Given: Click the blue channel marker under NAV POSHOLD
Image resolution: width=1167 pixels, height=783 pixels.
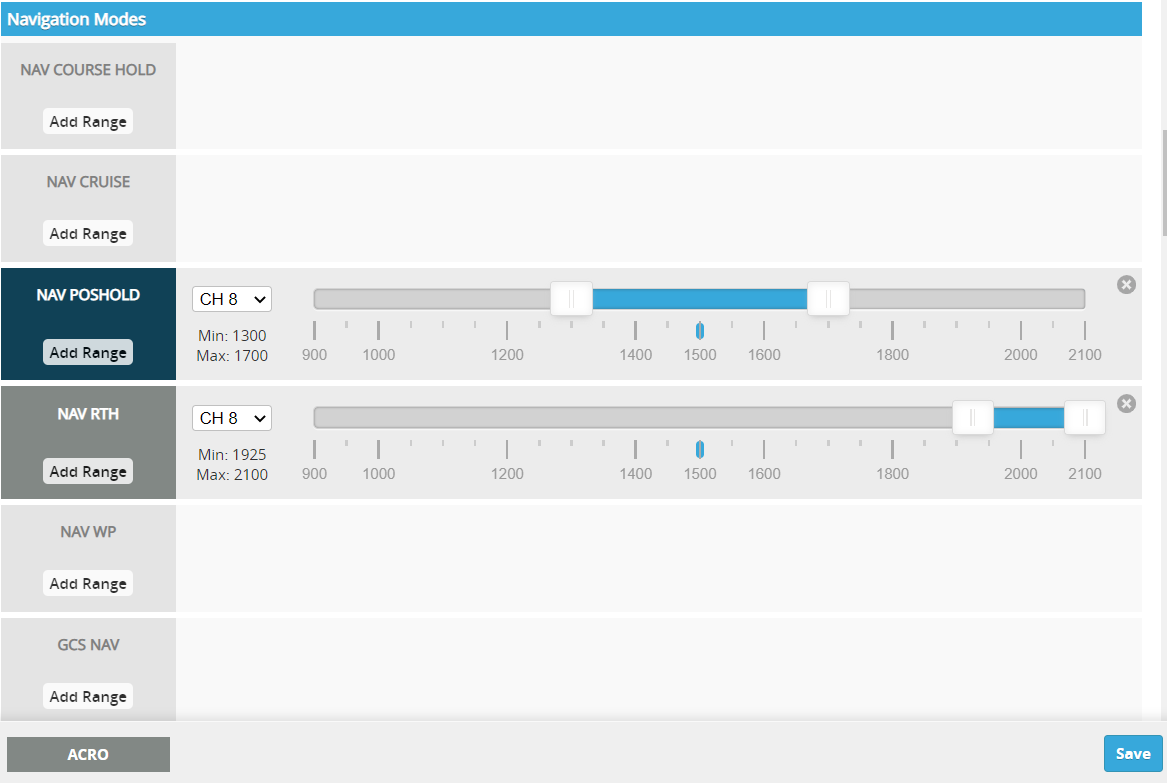Looking at the screenshot, I should (700, 331).
